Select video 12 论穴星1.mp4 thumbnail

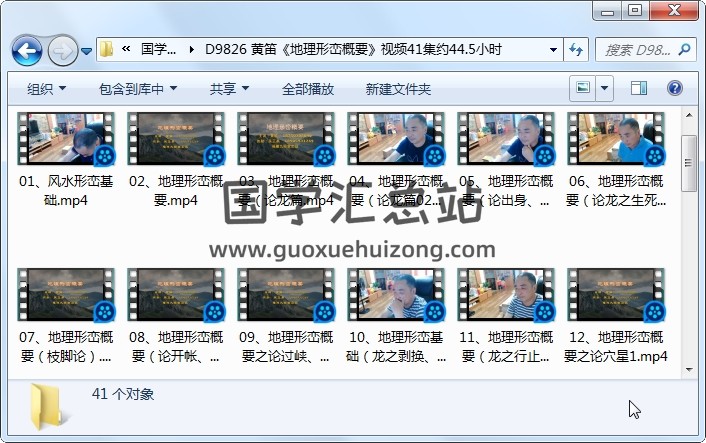pos(616,295)
